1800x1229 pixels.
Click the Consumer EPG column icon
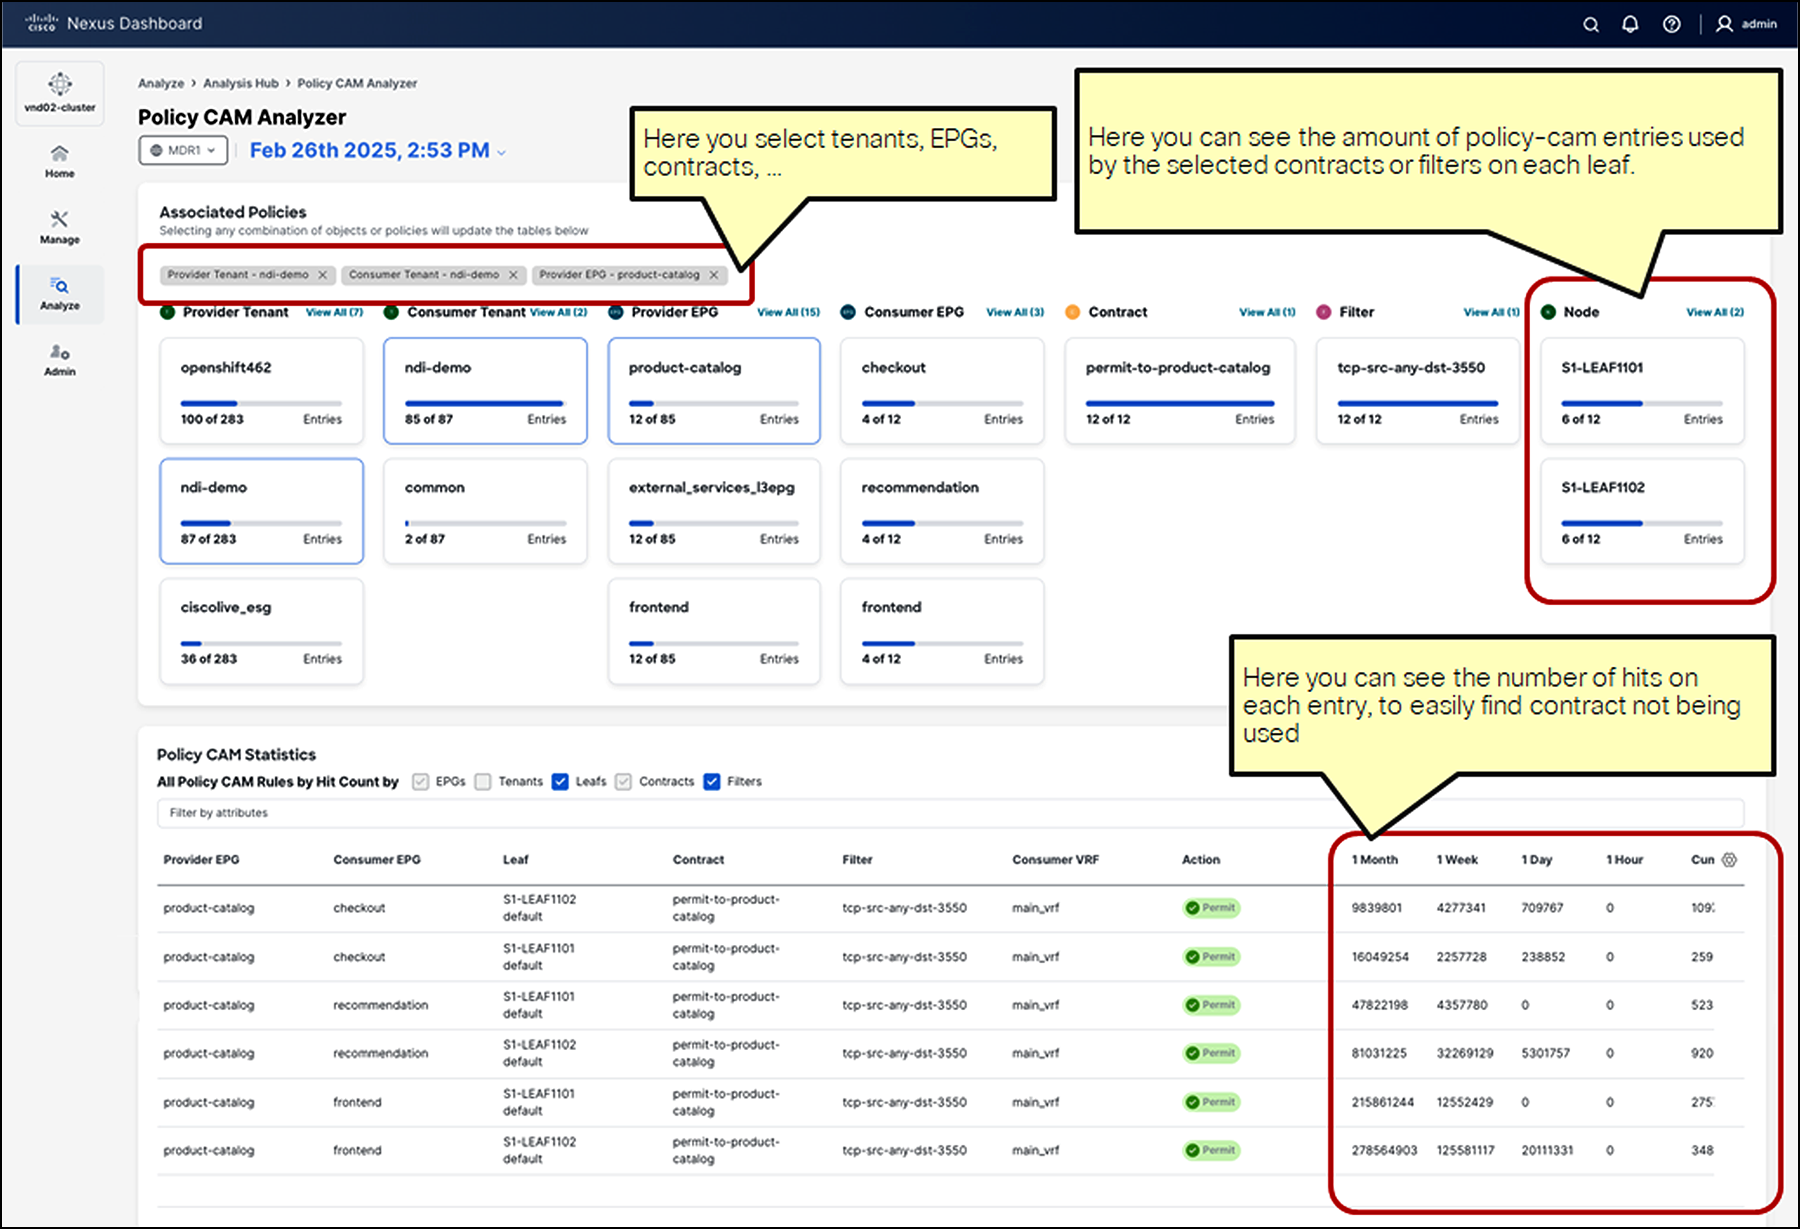click(848, 312)
